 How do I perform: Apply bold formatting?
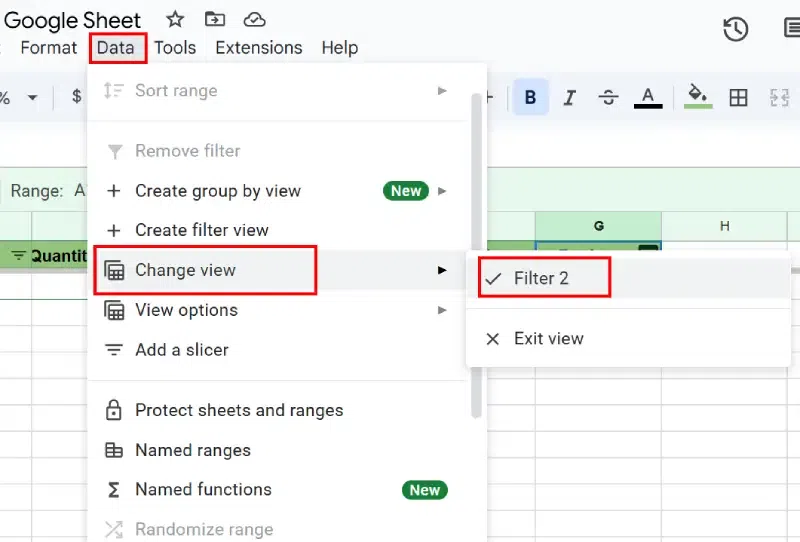pyautogui.click(x=530, y=97)
